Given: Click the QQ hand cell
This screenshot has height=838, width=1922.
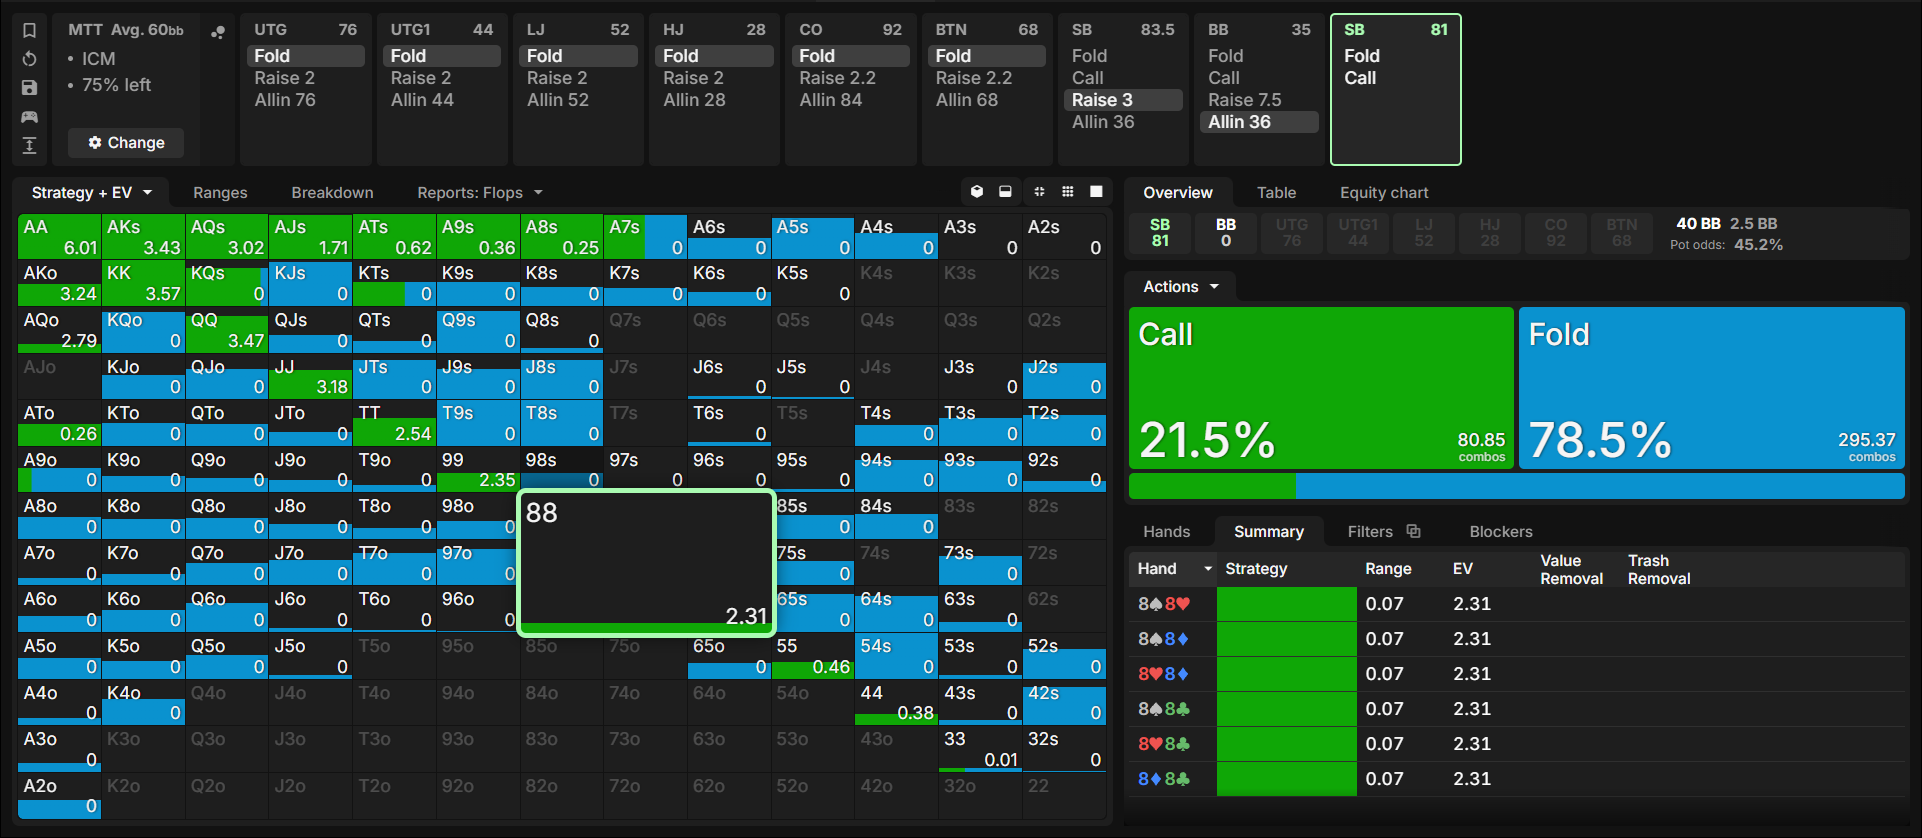Looking at the screenshot, I should pos(227,330).
